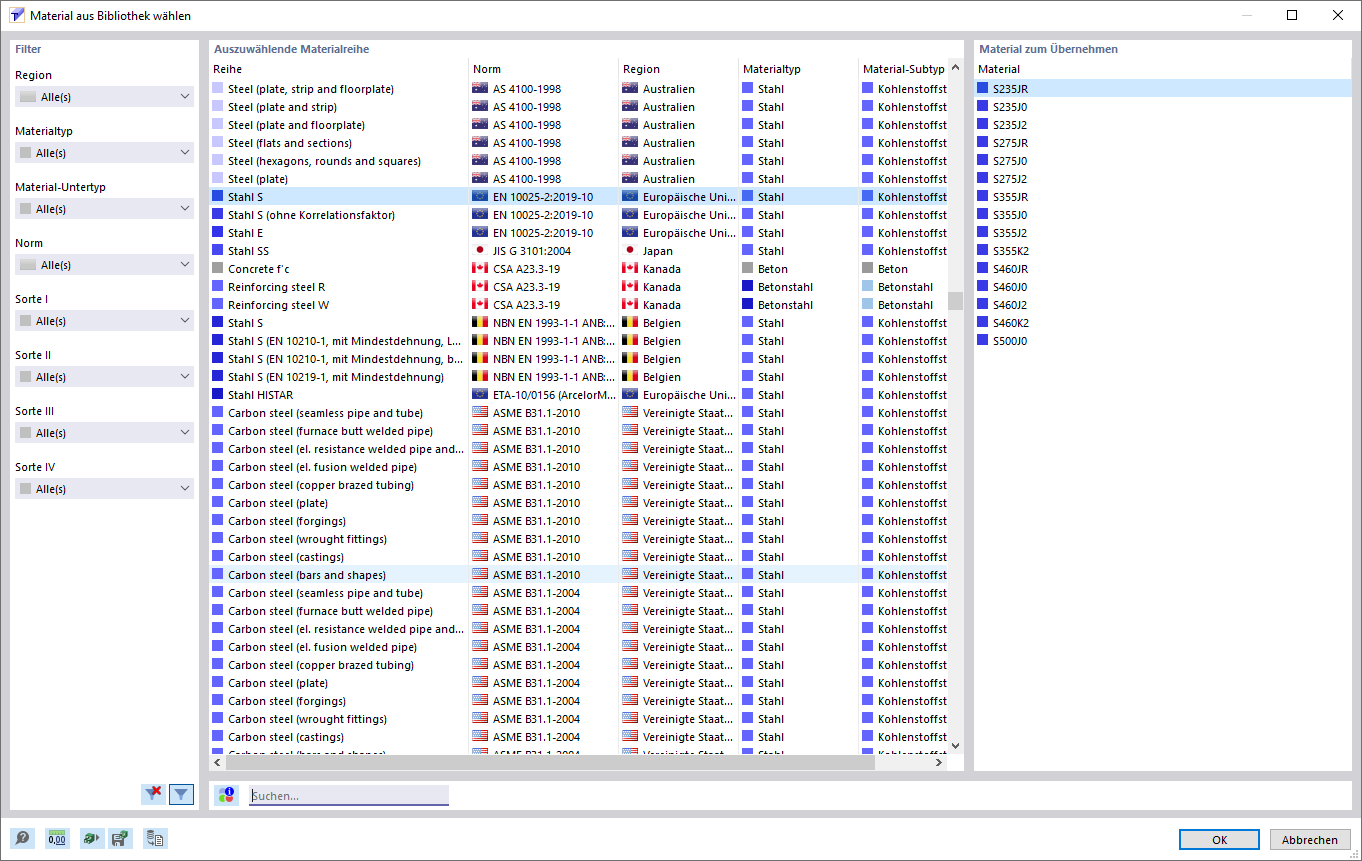Expand the Sorte IV dropdown
Viewport: 1362px width, 861px height.
coord(104,489)
